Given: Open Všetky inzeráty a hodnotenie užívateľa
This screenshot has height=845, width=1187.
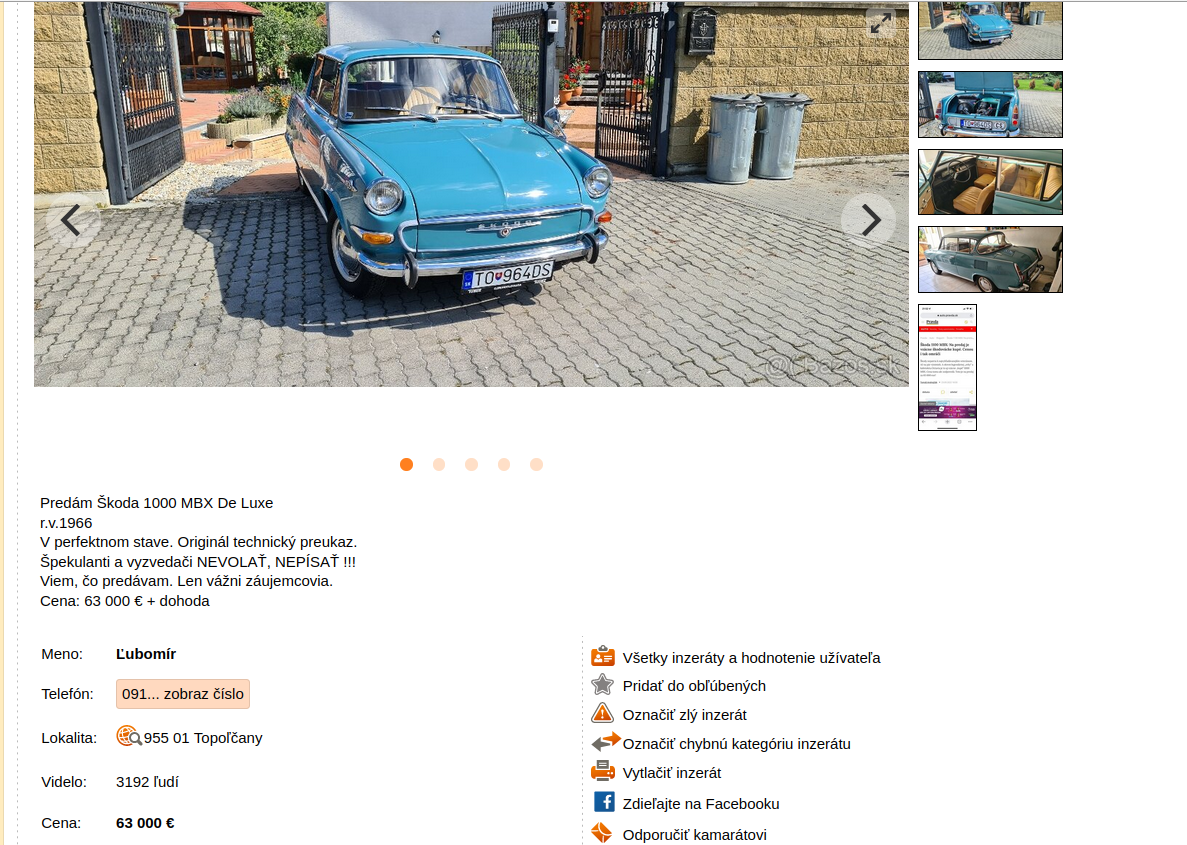Looking at the screenshot, I should tap(751, 658).
